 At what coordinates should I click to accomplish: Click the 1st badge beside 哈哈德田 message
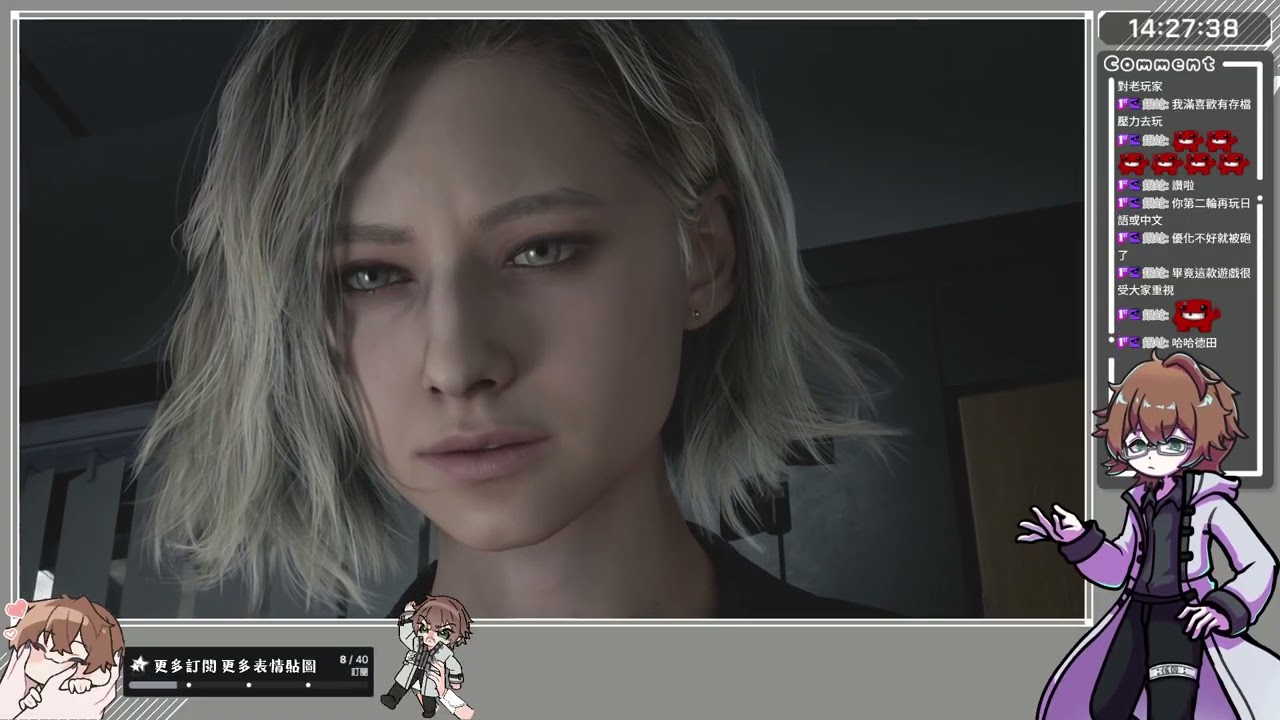pos(1123,343)
